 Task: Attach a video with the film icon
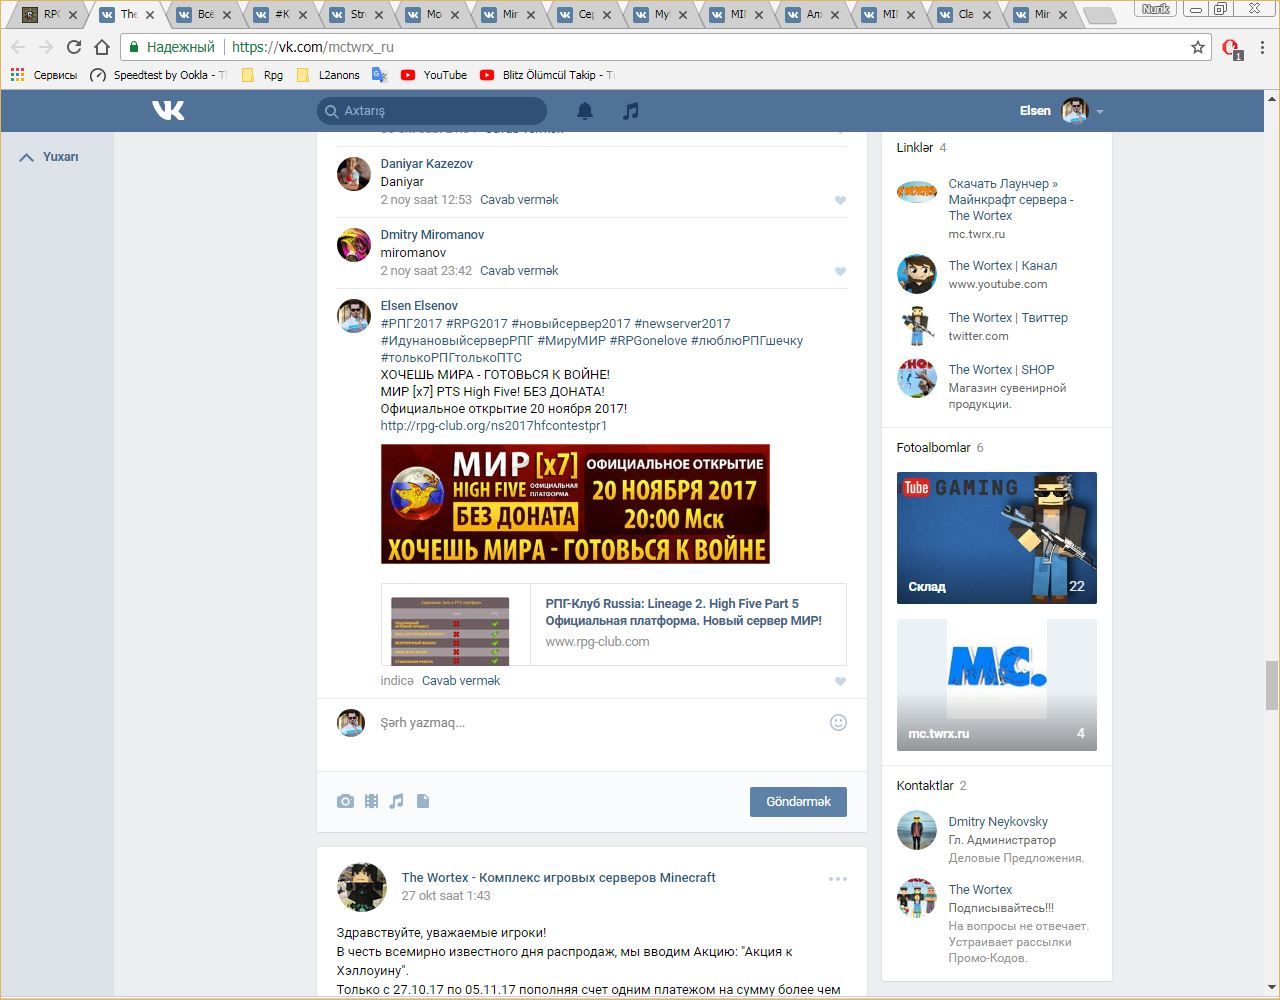coord(371,801)
